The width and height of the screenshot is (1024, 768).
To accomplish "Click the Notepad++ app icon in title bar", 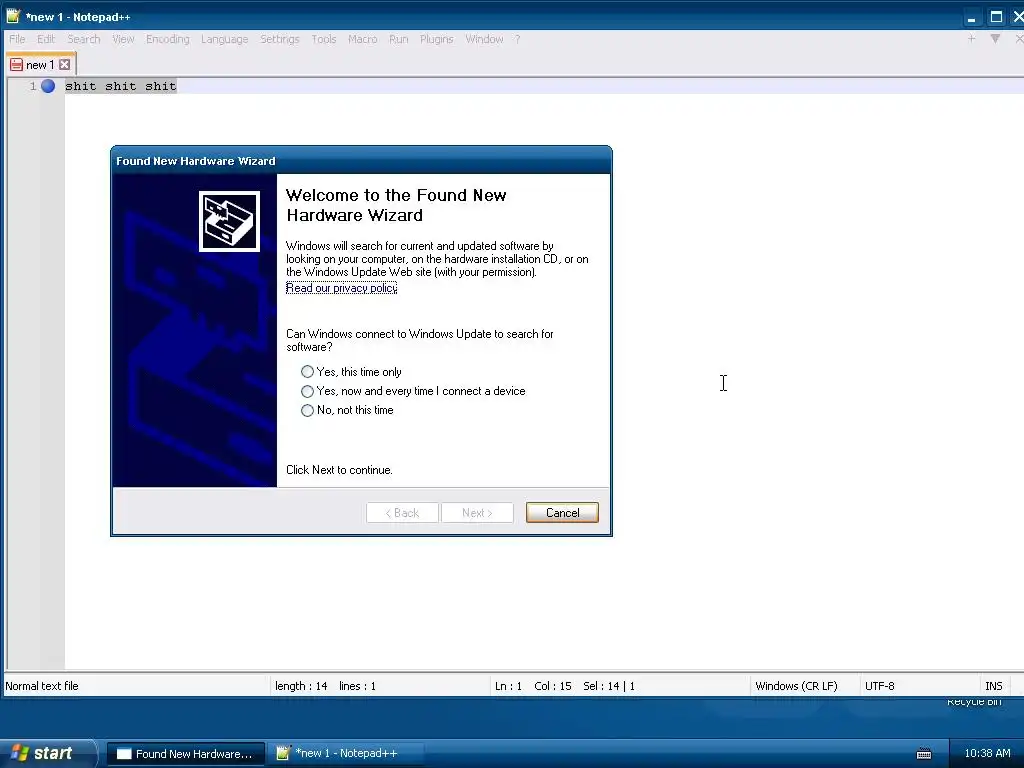I will point(13,16).
